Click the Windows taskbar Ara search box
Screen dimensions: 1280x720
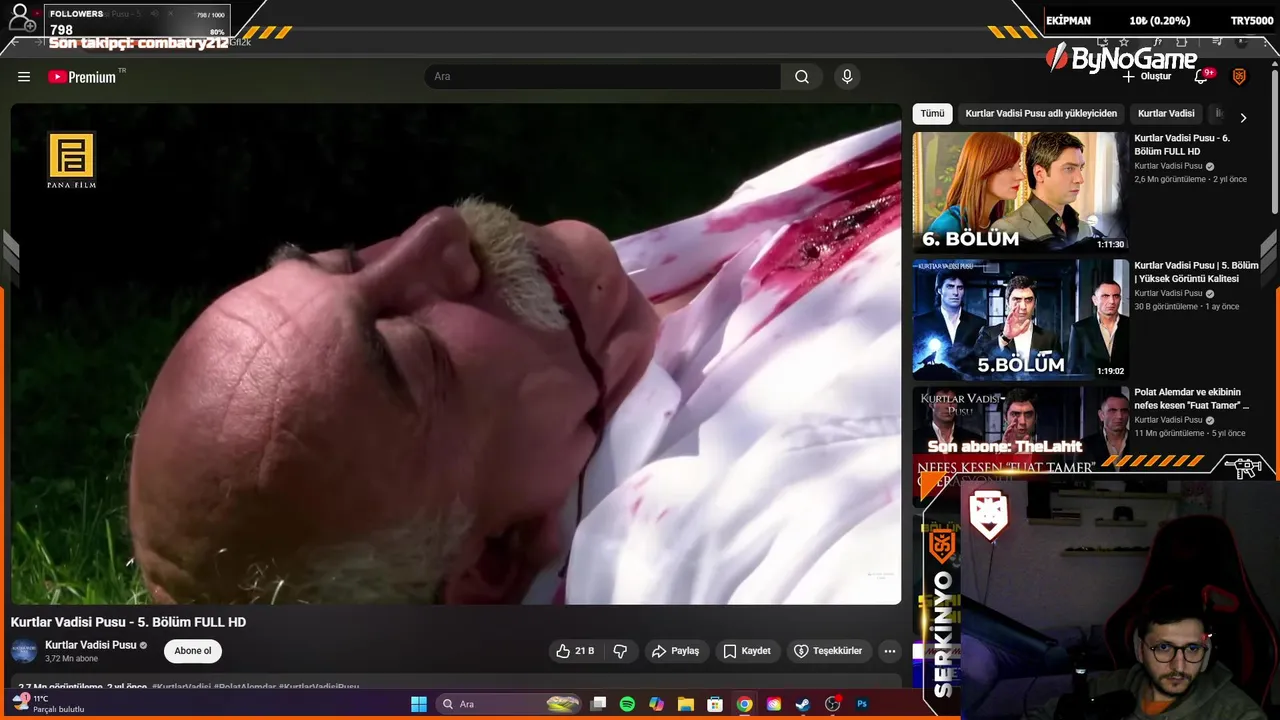click(510, 704)
